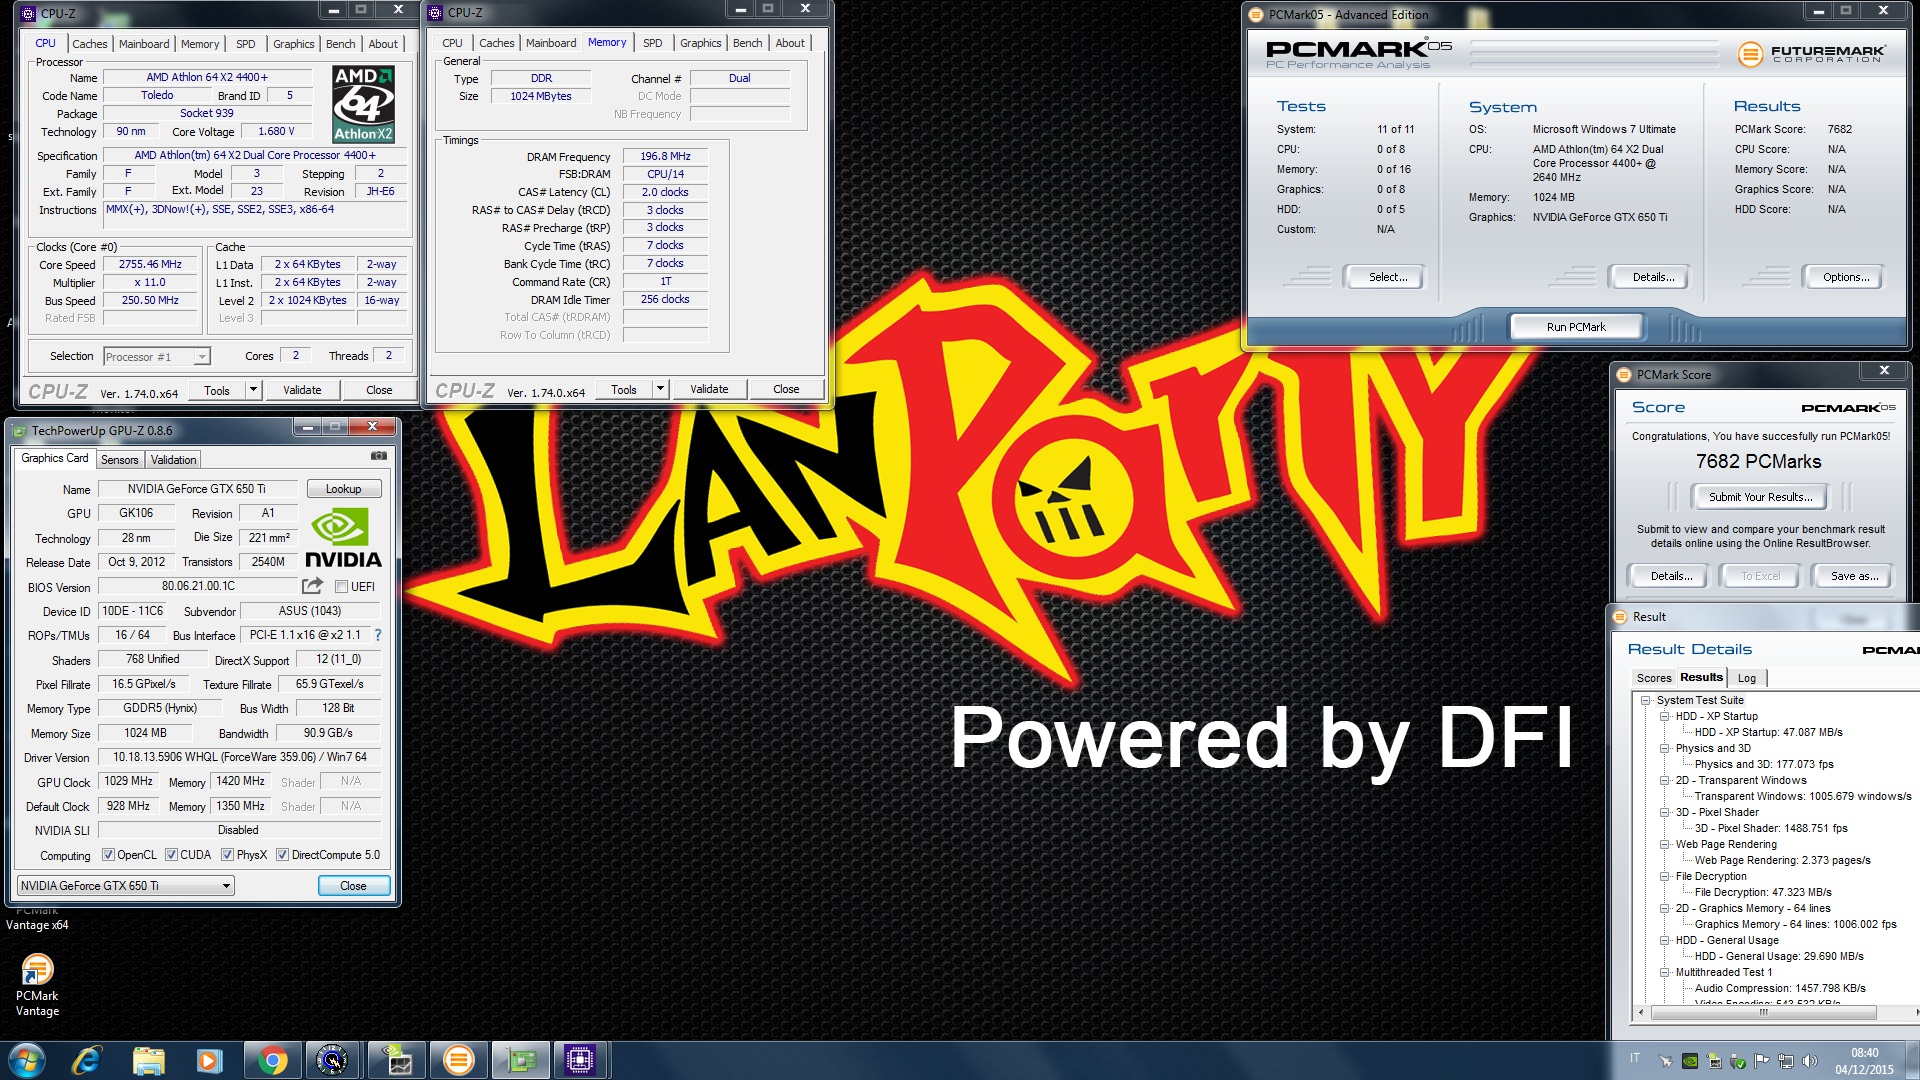Toggle the DirectCompute 5.0 checkbox

pyautogui.click(x=282, y=855)
